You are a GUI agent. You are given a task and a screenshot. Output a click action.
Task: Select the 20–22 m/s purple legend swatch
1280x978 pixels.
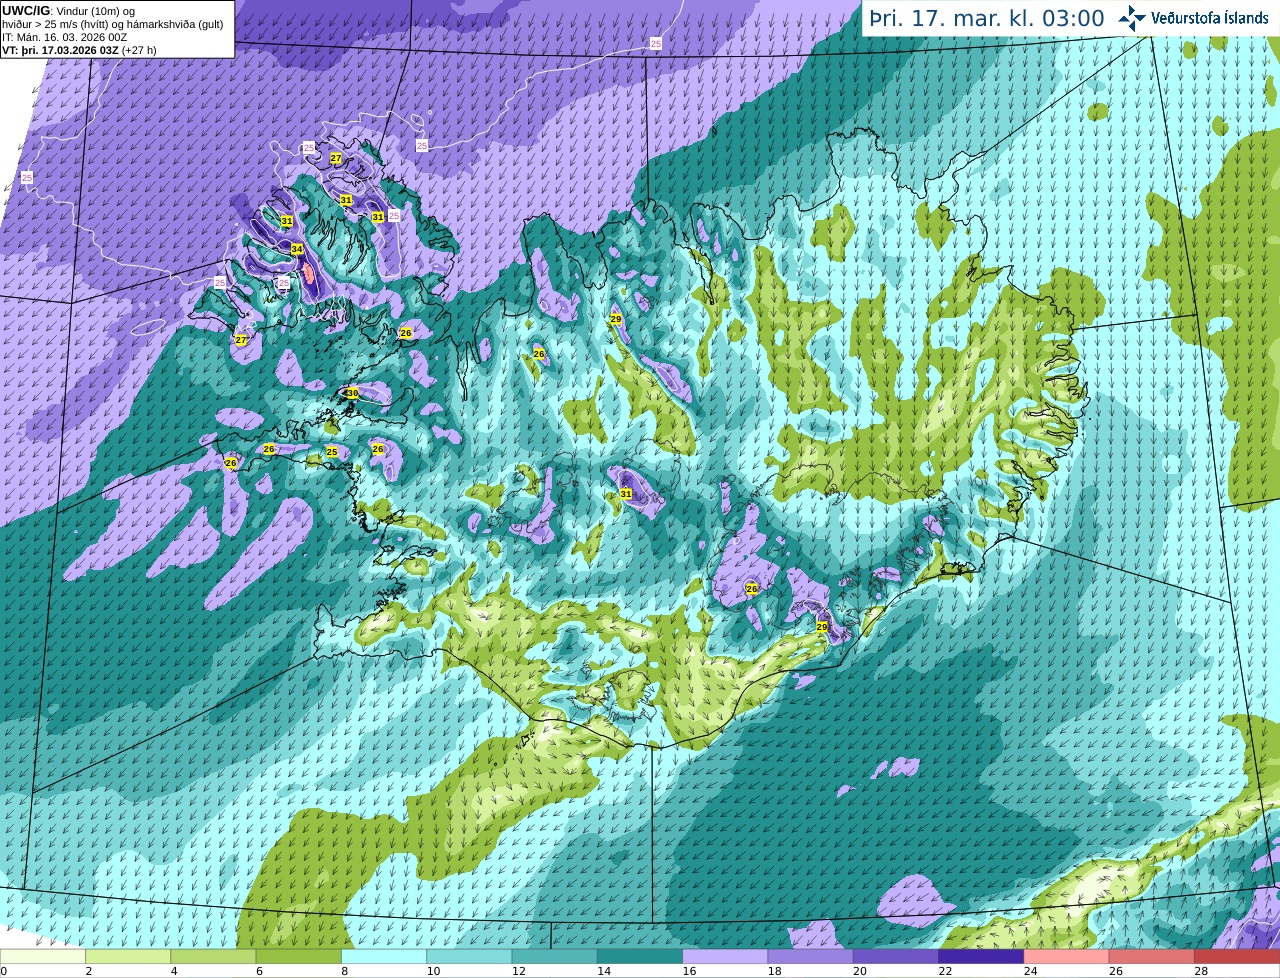pyautogui.click(x=896, y=957)
